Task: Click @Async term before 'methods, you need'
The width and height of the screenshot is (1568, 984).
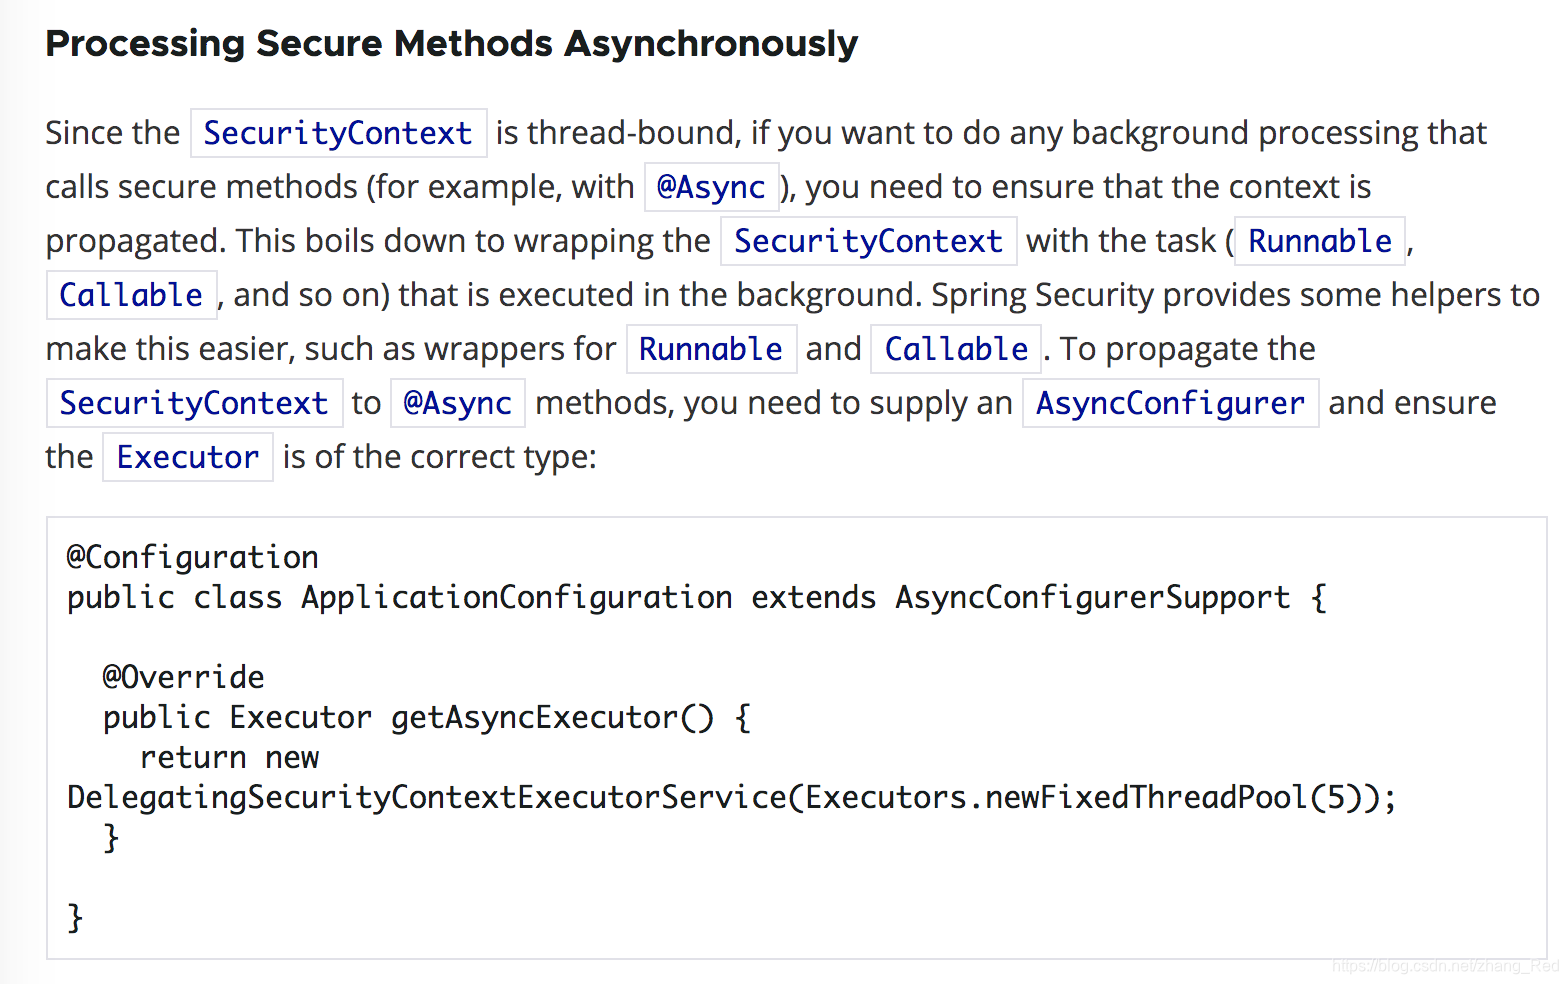Action: (457, 403)
